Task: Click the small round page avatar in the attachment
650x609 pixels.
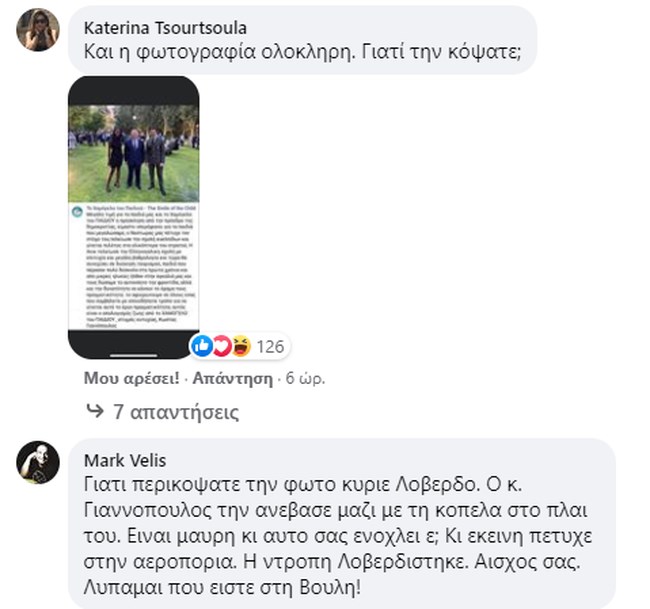Action: tap(77, 212)
